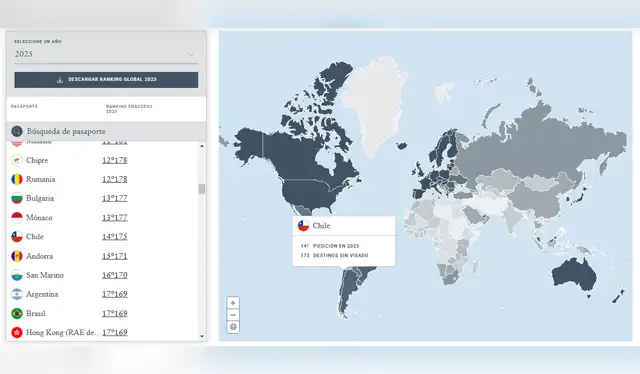Open Rumania ranking link 12°178
Screen dimensions: 640x374
click(115, 179)
